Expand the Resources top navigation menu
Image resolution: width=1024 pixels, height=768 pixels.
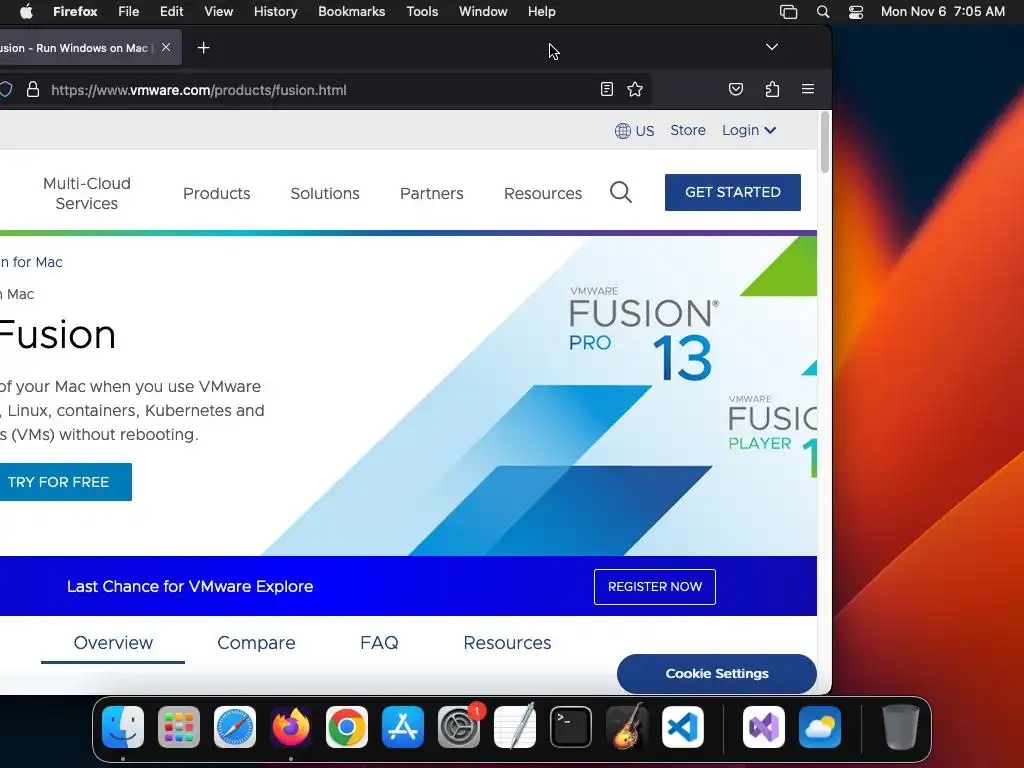point(543,193)
